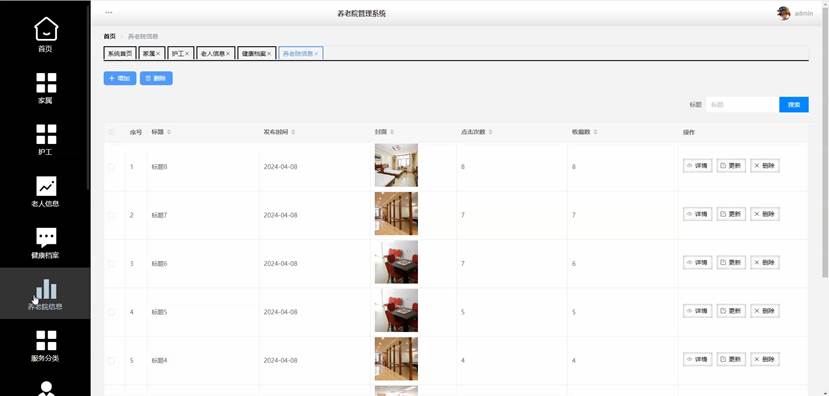Open 健康档案 in the sidebar
This screenshot has width=829, height=396.
pyautogui.click(x=45, y=243)
